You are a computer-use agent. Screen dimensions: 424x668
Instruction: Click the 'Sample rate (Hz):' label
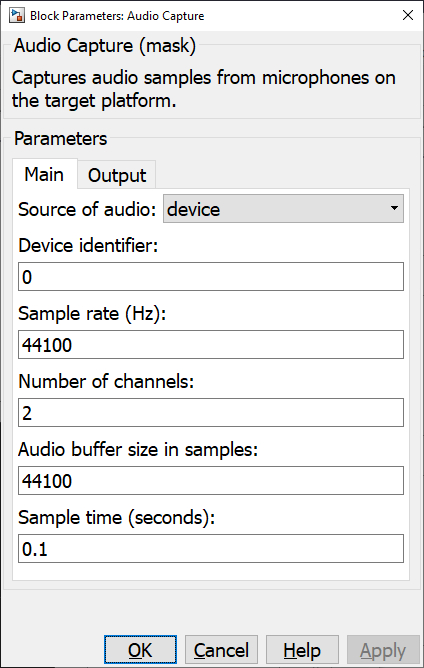click(92, 314)
